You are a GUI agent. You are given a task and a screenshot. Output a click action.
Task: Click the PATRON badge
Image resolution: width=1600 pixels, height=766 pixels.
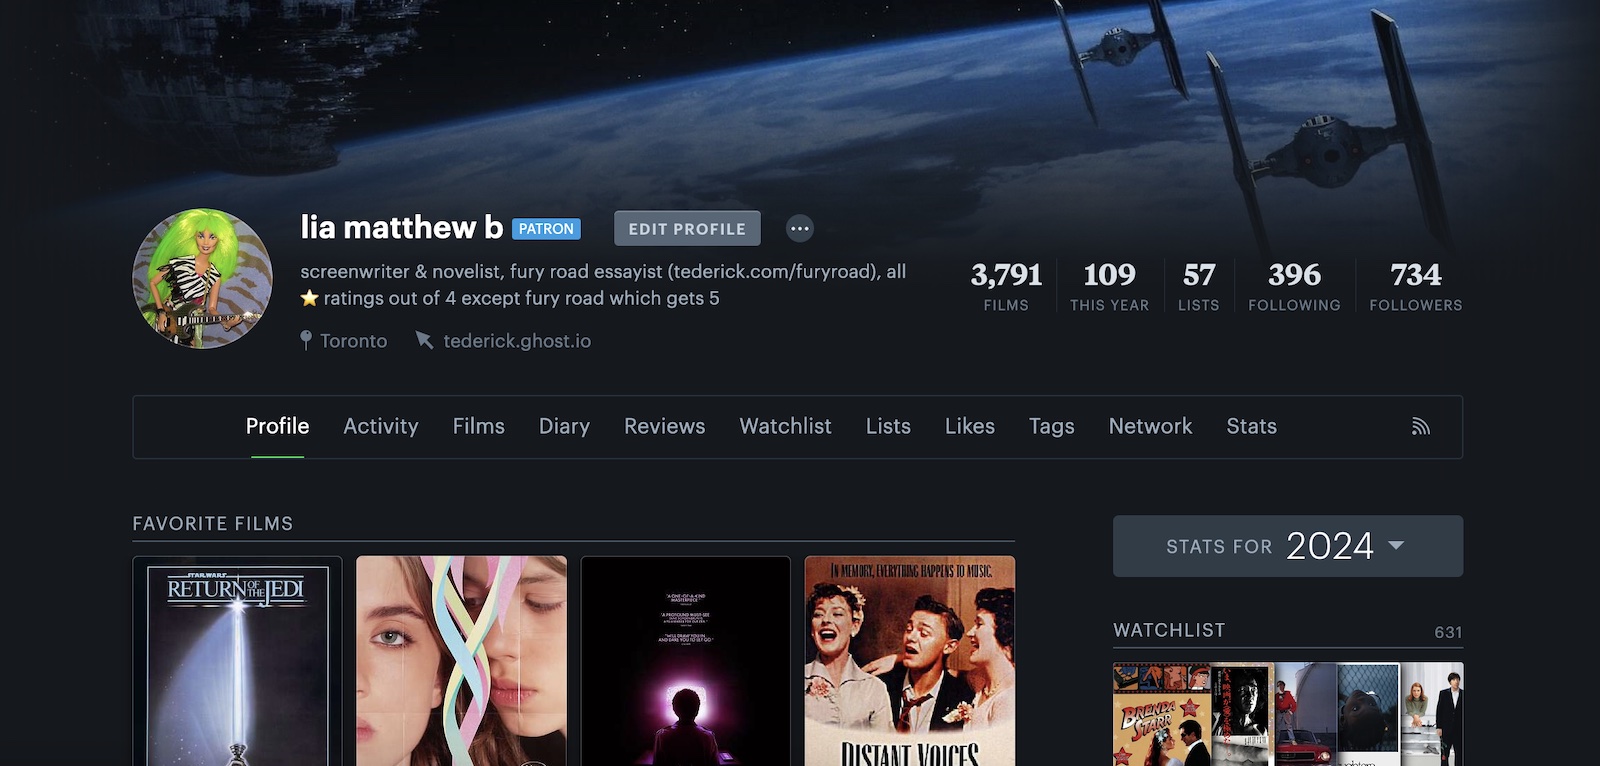[x=546, y=229]
